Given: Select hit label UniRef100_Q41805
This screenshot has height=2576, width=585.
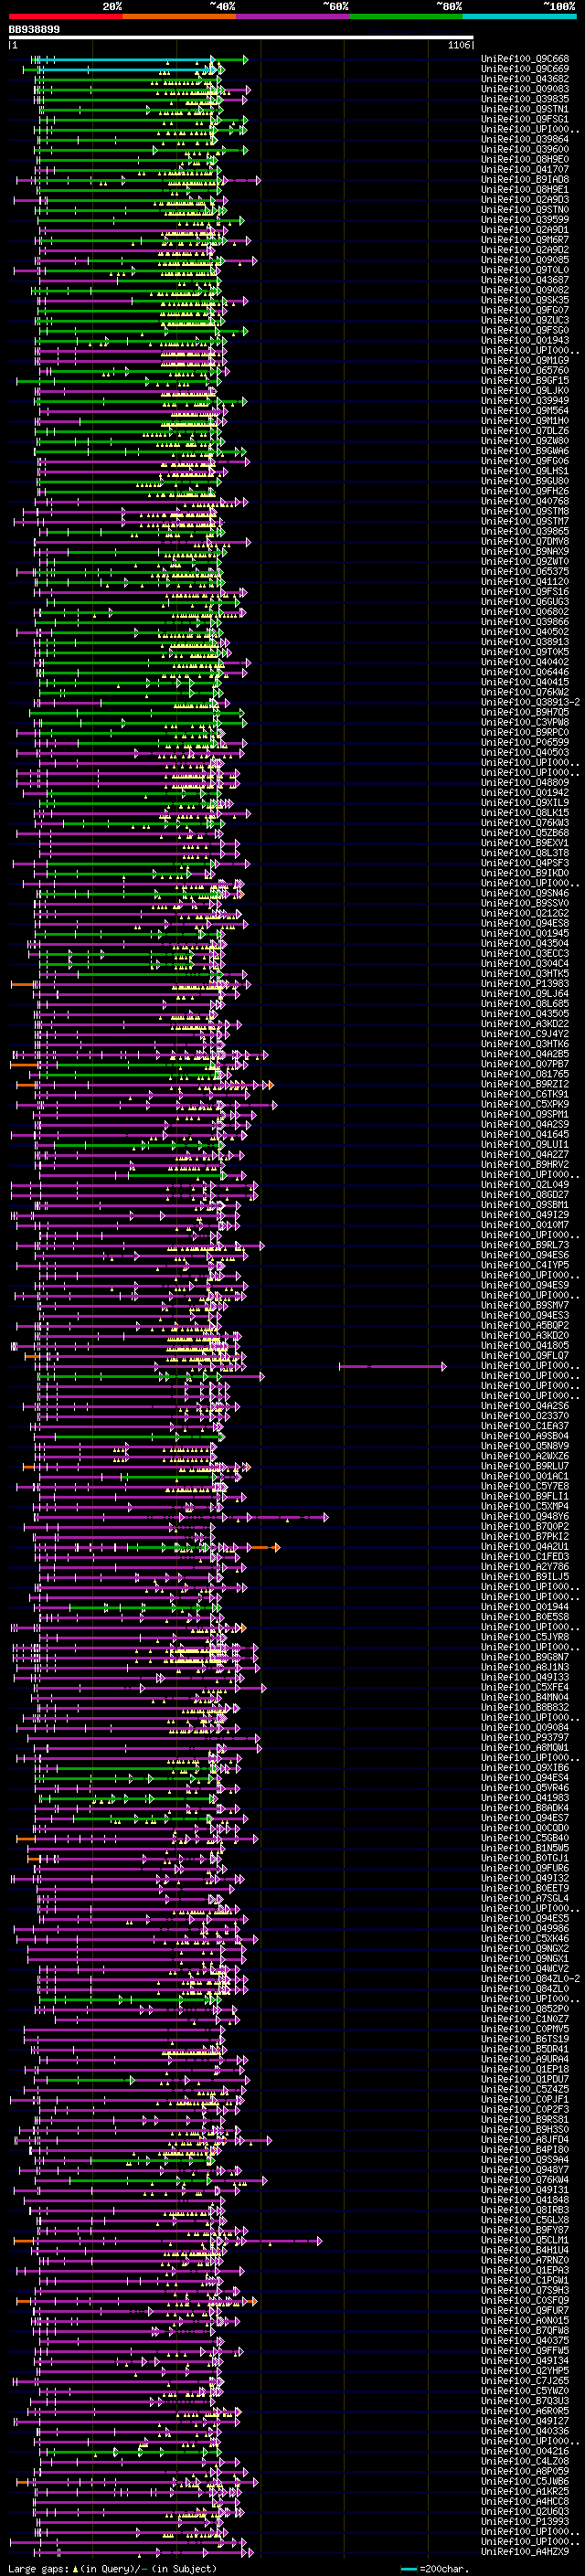Looking at the screenshot, I should (525, 1346).
